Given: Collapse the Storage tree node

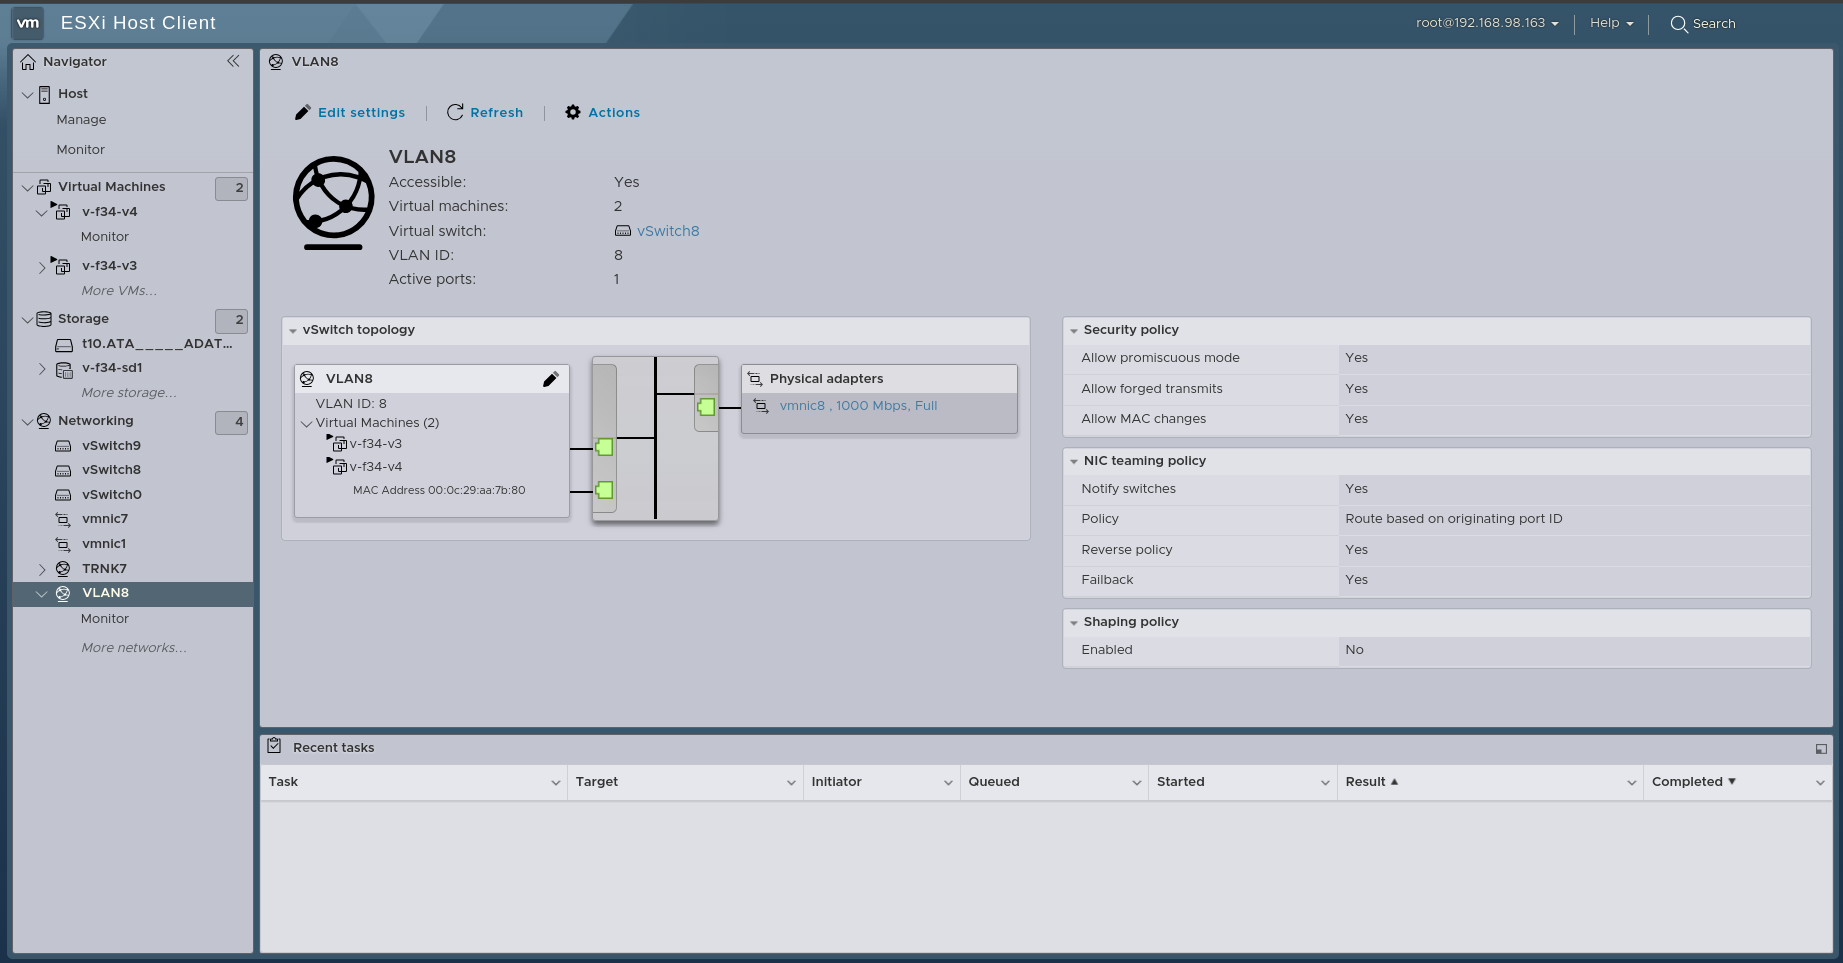Looking at the screenshot, I should coord(28,319).
